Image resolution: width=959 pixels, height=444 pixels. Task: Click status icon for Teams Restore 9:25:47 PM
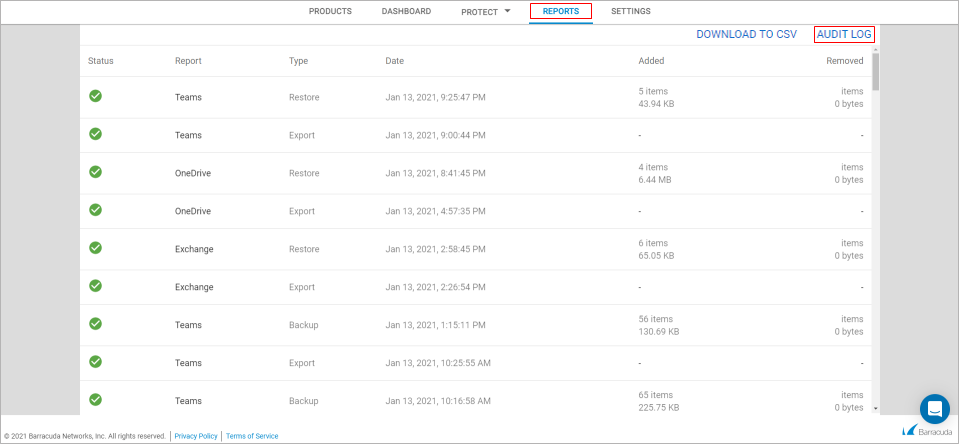click(x=95, y=96)
